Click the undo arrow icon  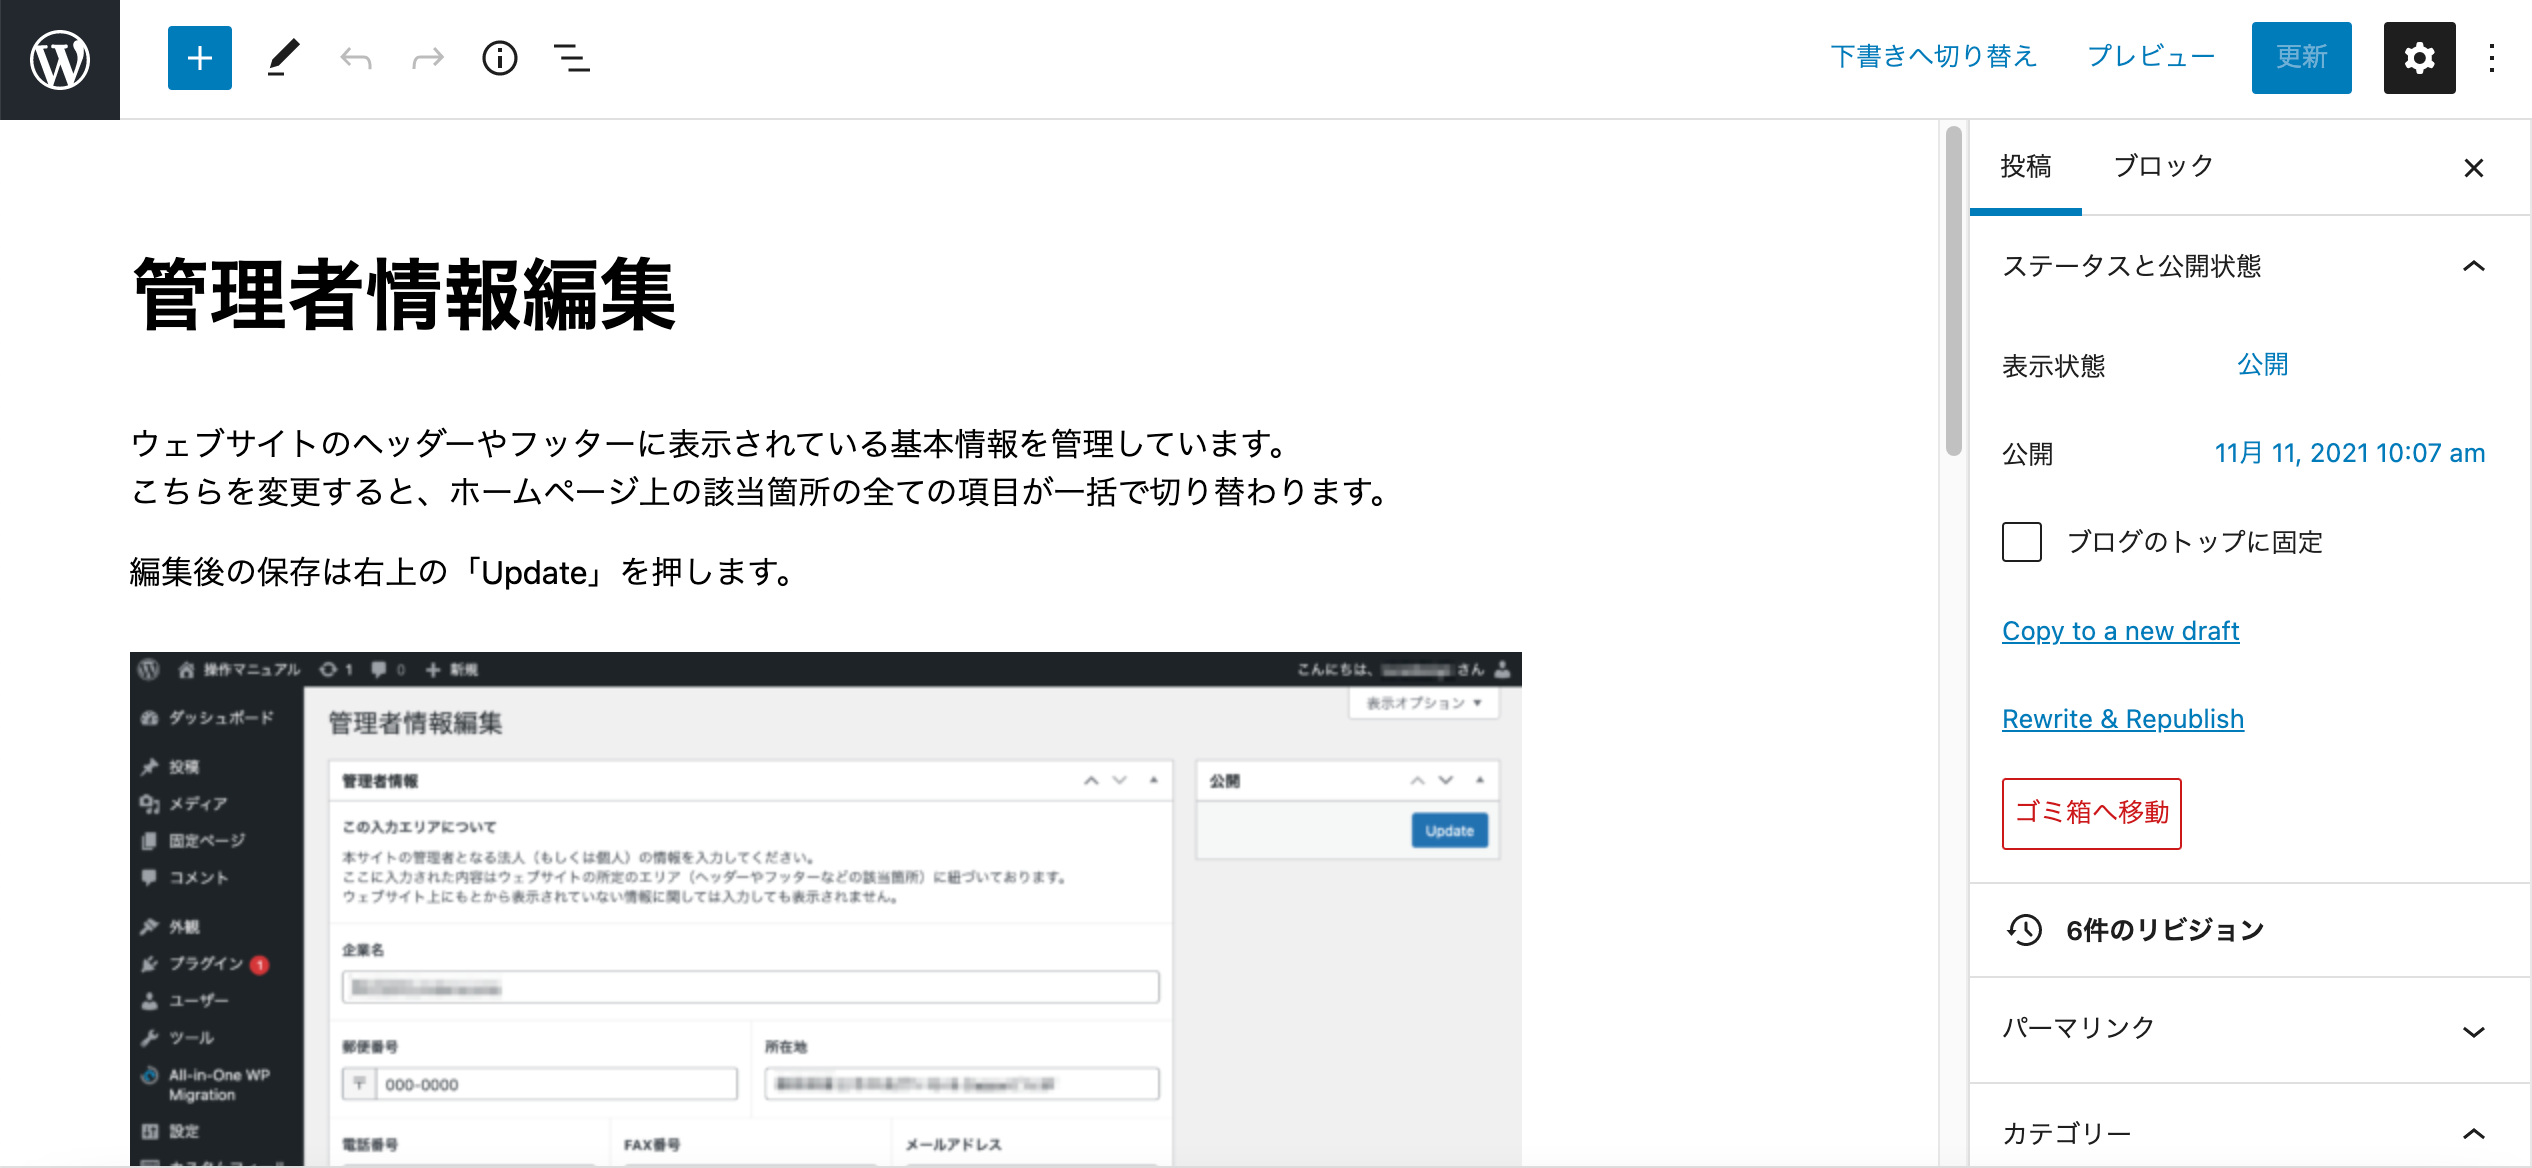point(356,58)
